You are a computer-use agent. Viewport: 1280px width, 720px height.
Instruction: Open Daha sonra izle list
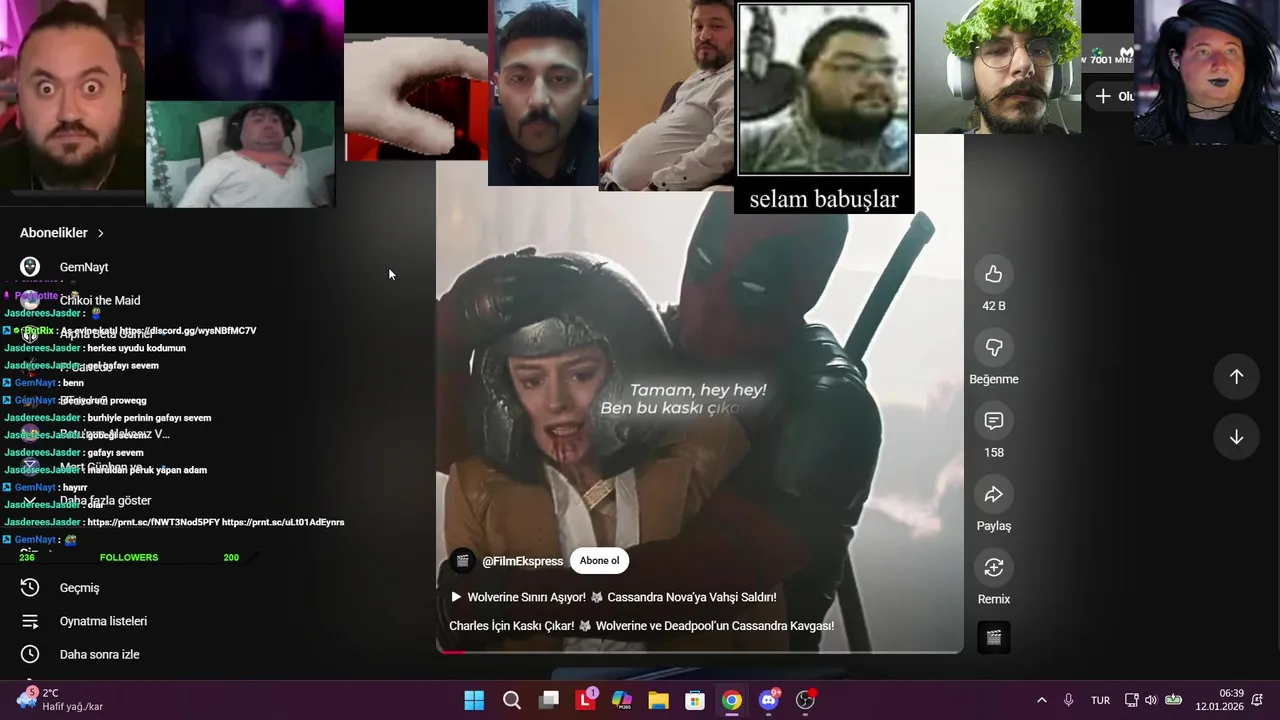click(100, 655)
